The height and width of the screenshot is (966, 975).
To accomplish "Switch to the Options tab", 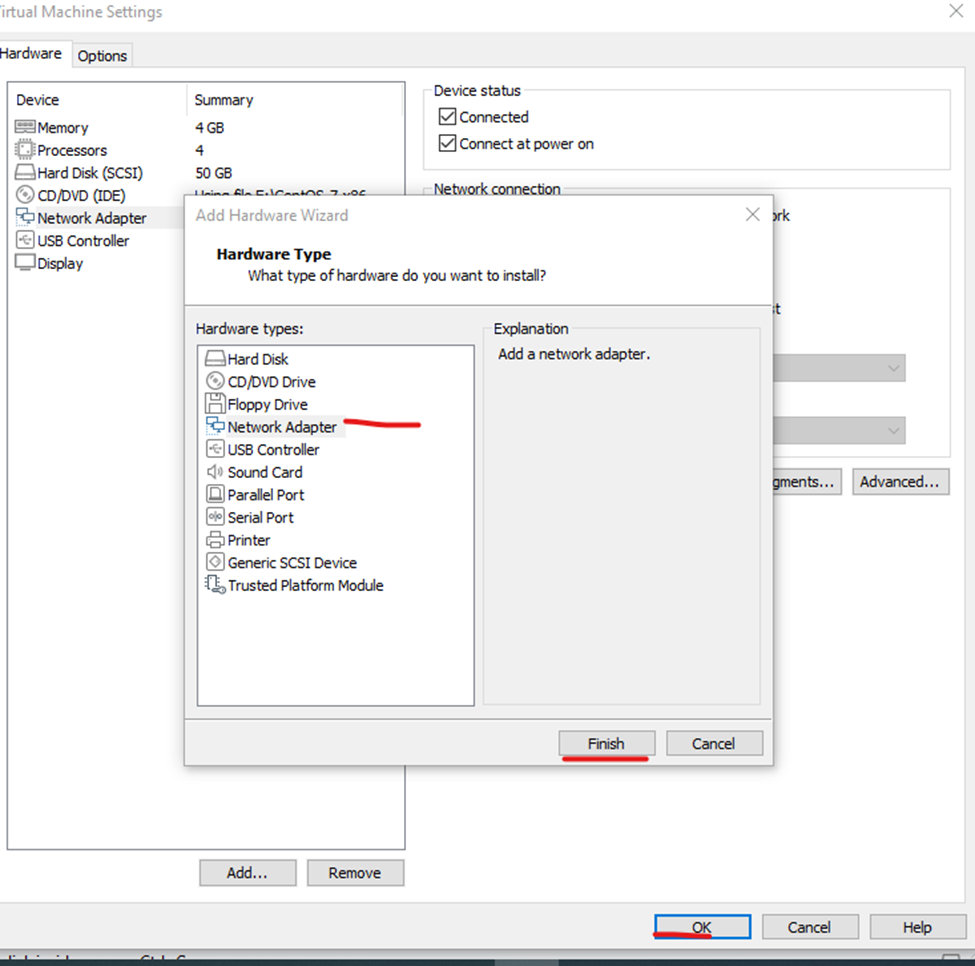I will tap(102, 56).
